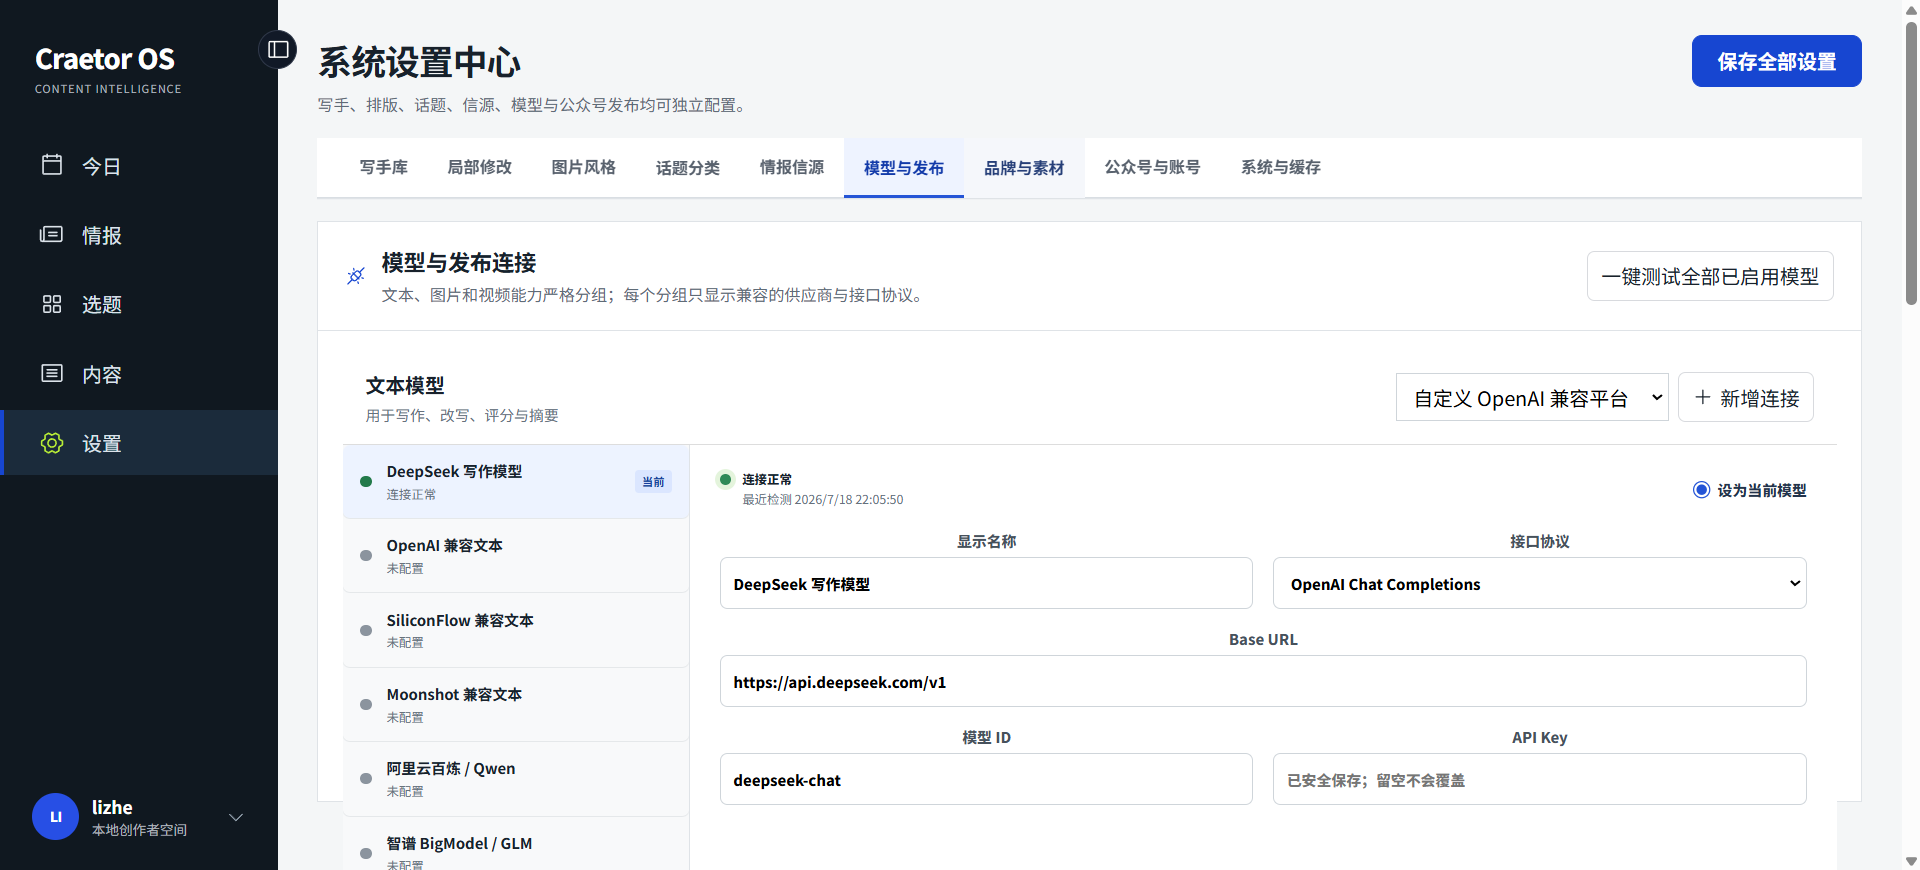1920x870 pixels.
Task: Click the 显示名称 input field
Action: click(986, 584)
